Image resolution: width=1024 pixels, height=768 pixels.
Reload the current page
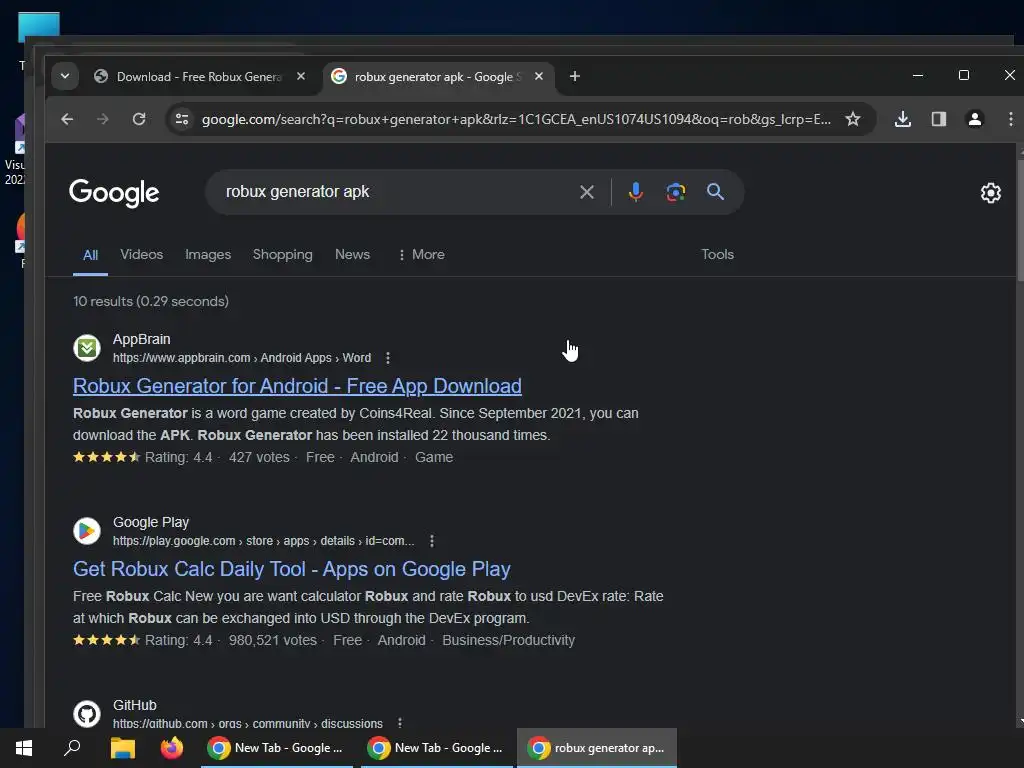tap(139, 119)
